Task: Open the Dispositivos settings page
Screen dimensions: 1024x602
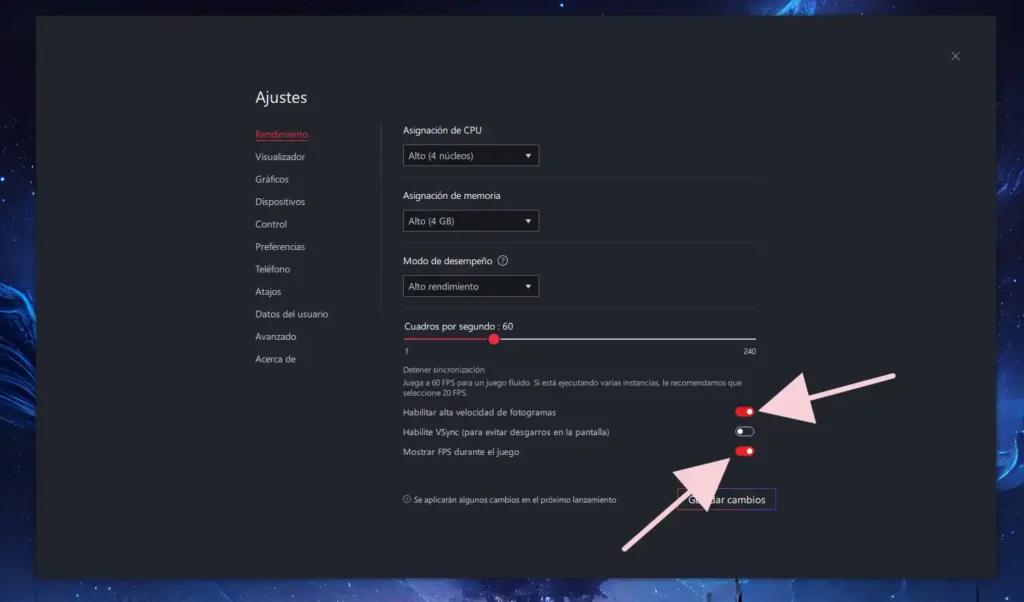Action: point(280,202)
